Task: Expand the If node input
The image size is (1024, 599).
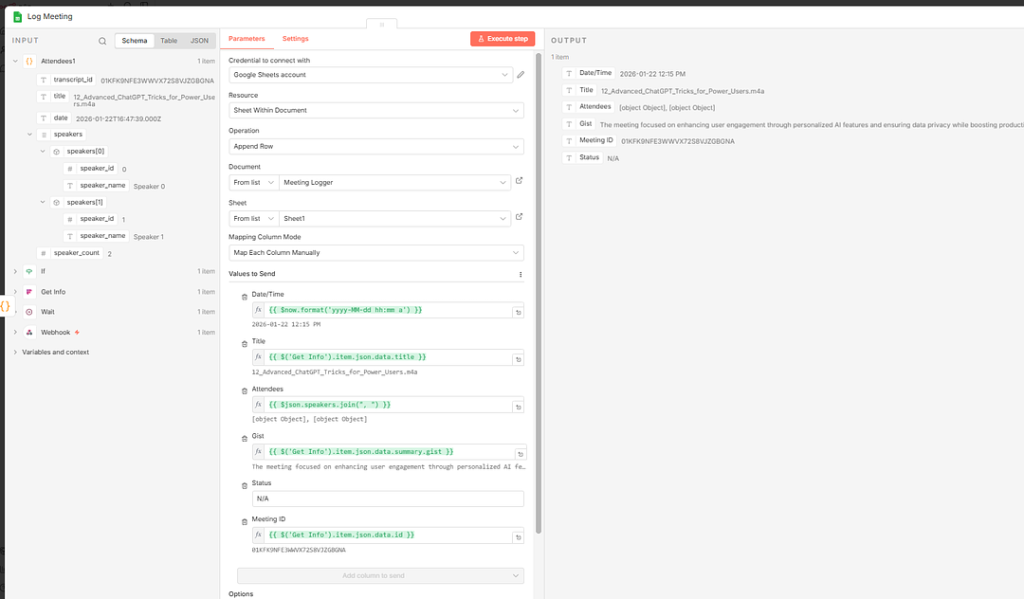Action: [x=15, y=271]
